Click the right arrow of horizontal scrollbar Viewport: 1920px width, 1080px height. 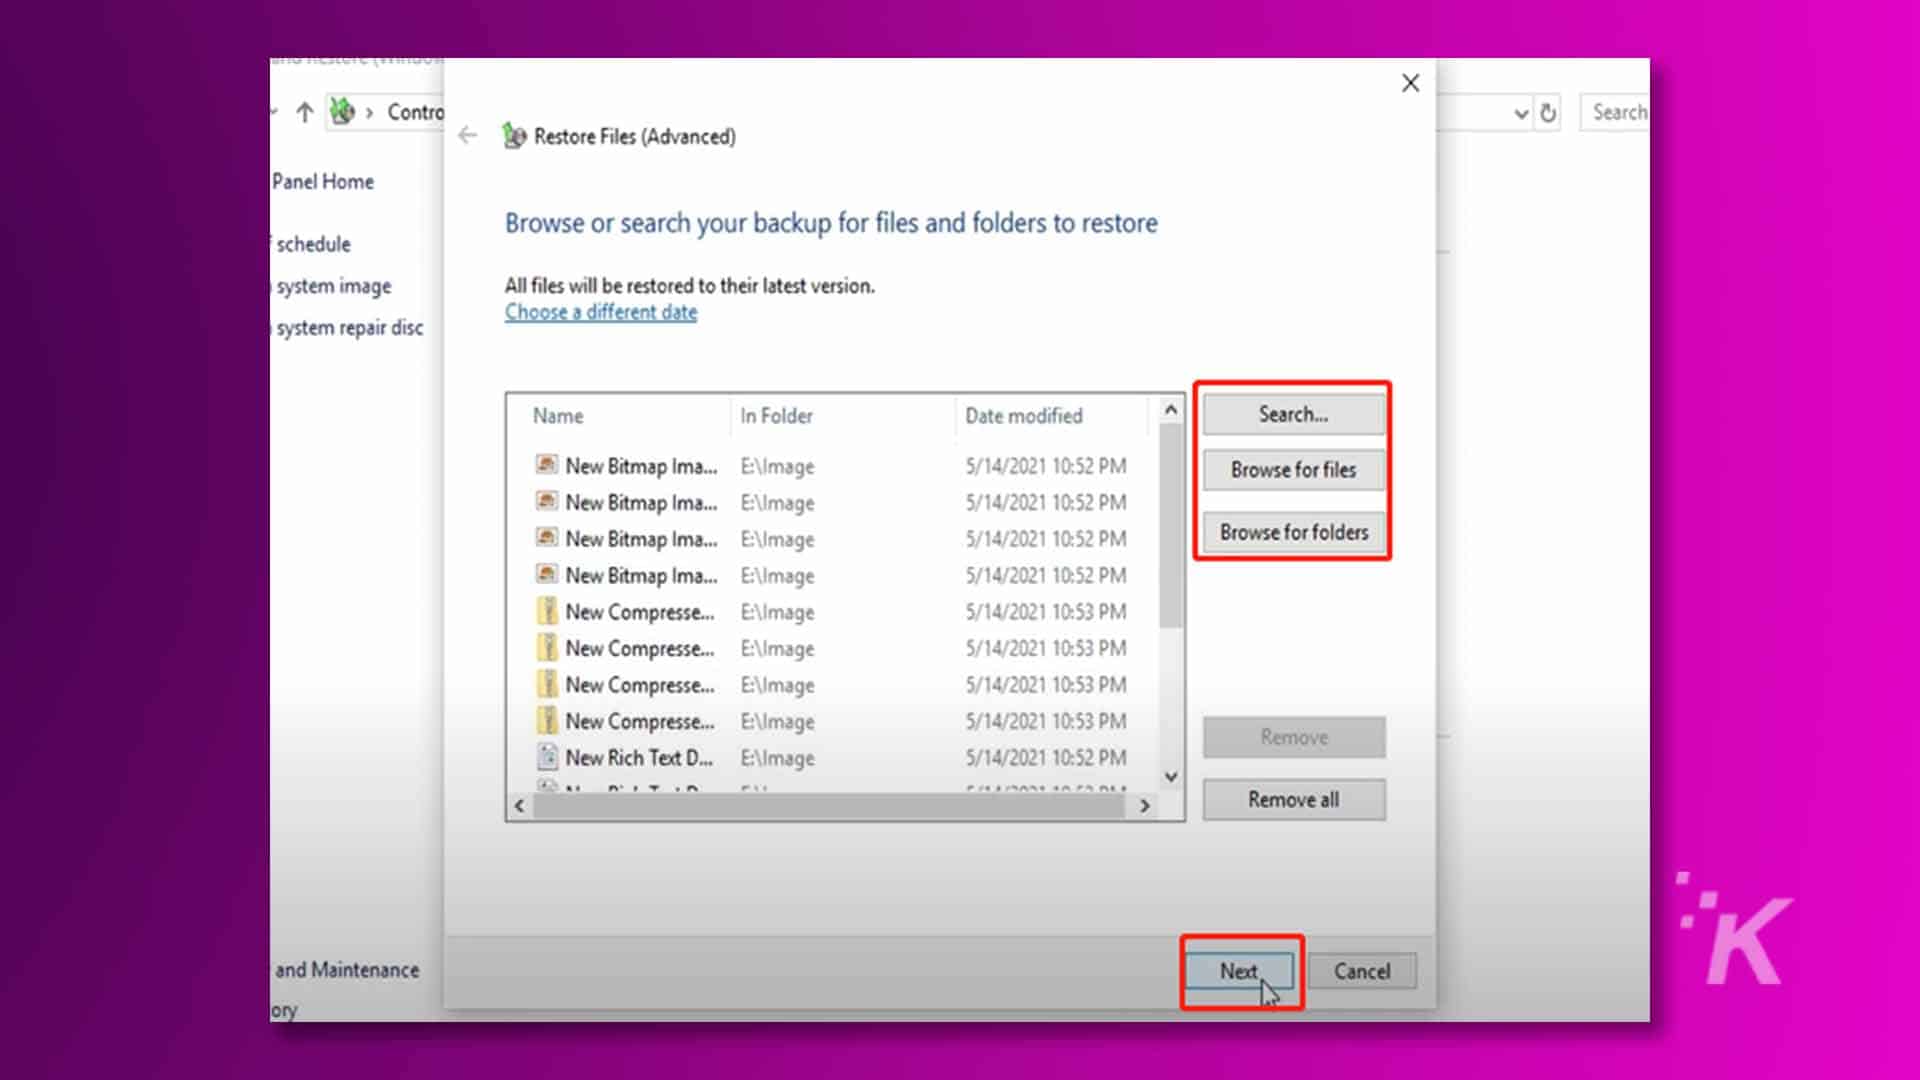[1145, 806]
